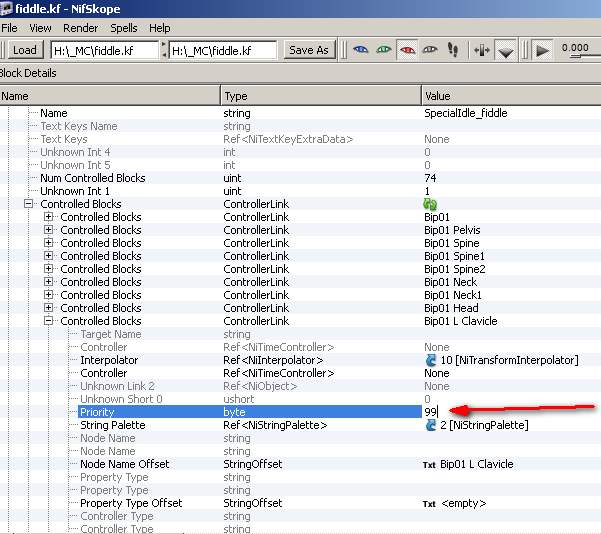Click the small arrows between path fields
The height and width of the screenshot is (534, 601).
pos(164,50)
